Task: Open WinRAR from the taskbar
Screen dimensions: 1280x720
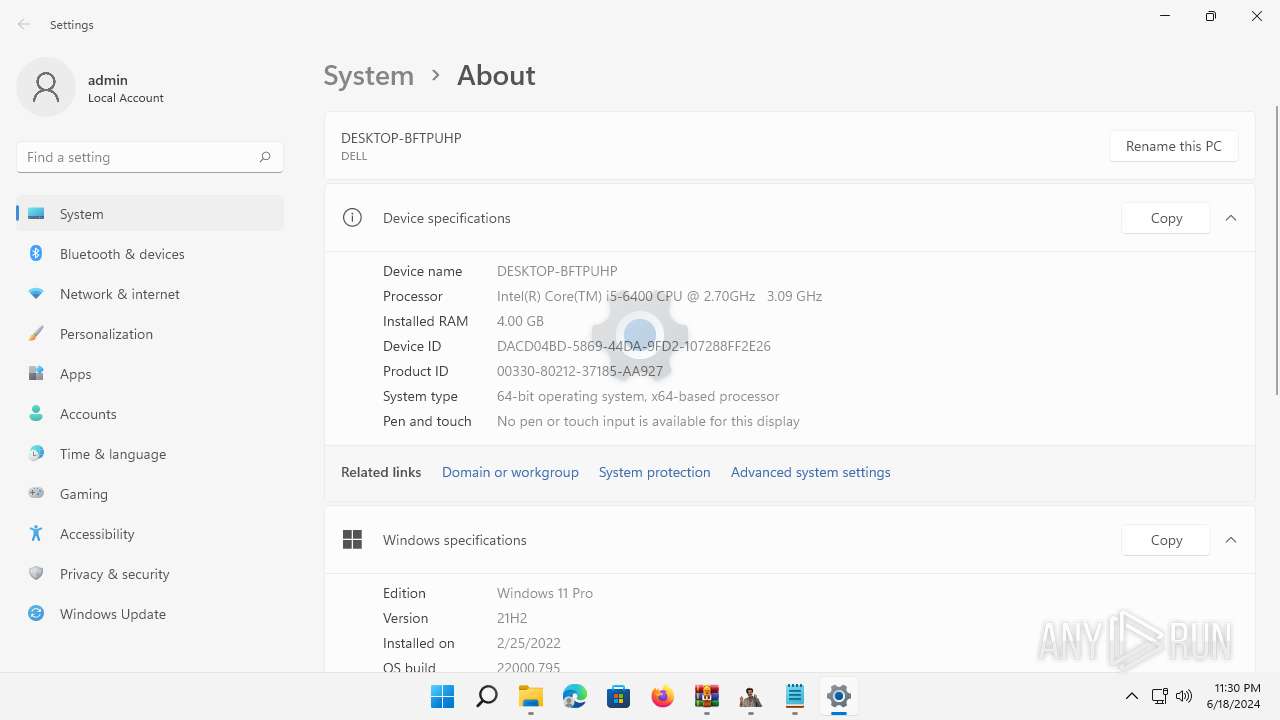Action: click(x=706, y=696)
